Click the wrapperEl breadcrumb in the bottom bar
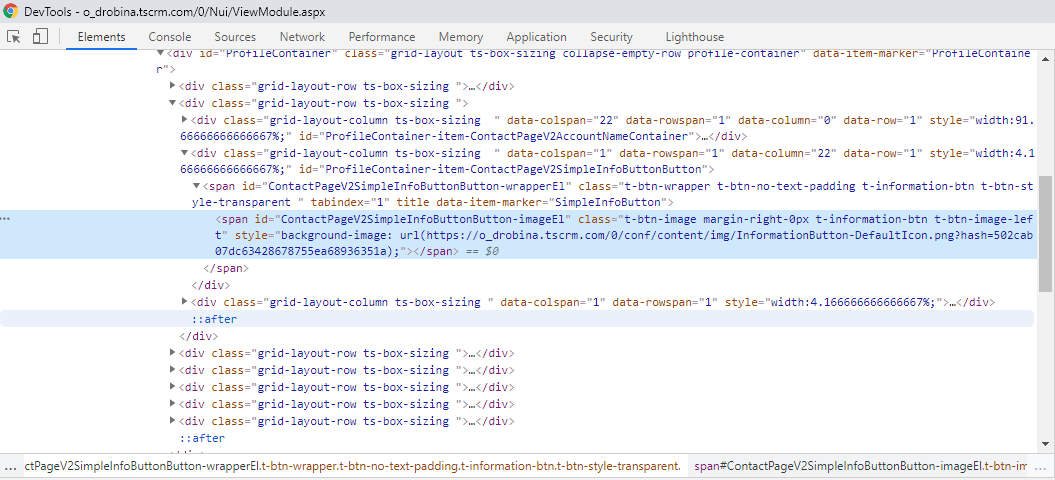 pos(353,466)
